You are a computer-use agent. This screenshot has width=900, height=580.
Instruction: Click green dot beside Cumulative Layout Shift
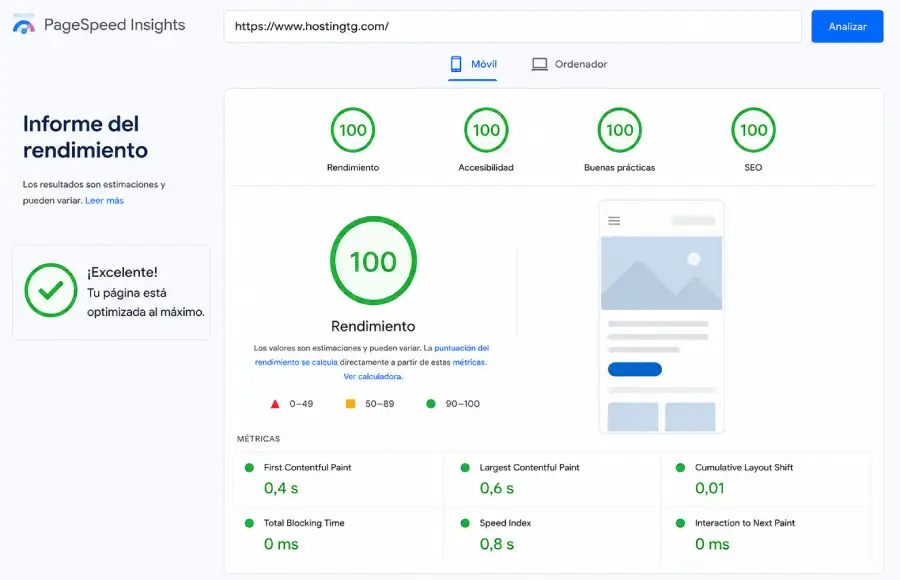coord(680,467)
